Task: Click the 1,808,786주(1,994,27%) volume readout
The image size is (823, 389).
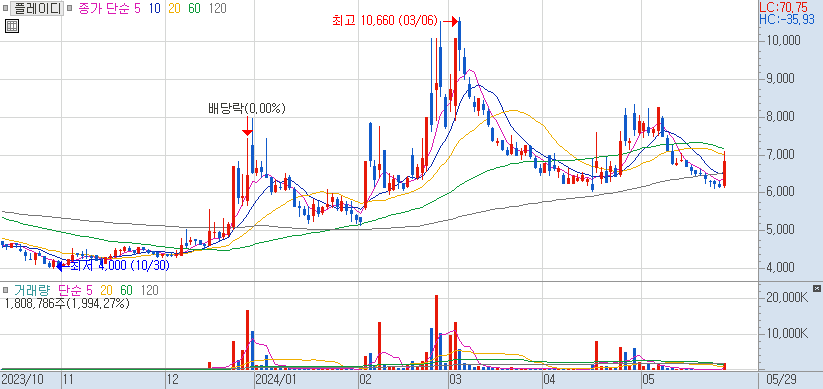Action: (x=67, y=303)
